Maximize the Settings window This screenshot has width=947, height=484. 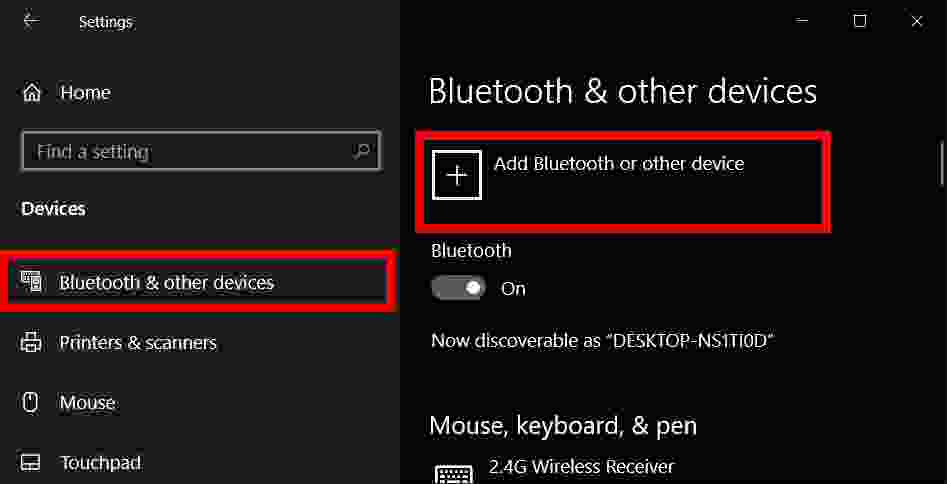tap(860, 21)
